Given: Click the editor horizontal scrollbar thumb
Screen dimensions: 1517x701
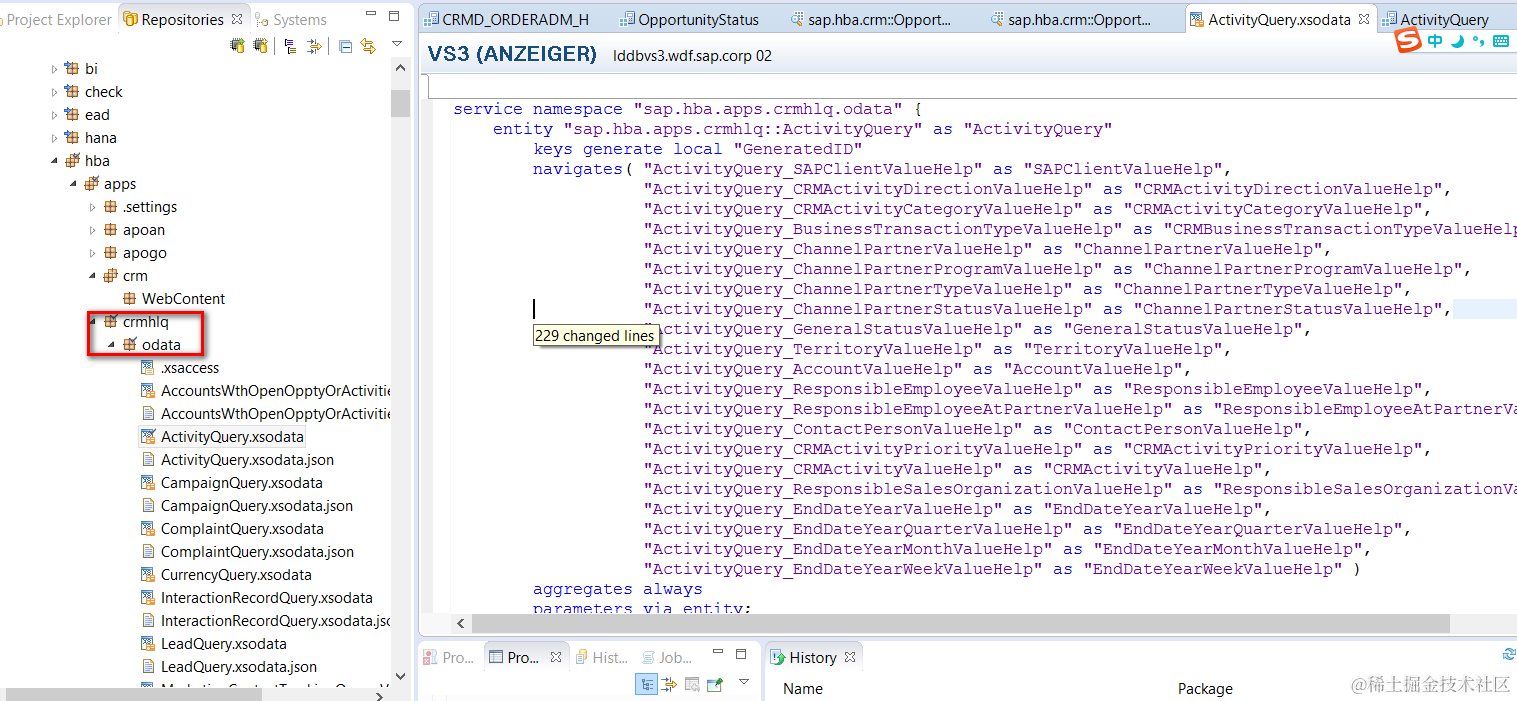Looking at the screenshot, I should (x=960, y=623).
